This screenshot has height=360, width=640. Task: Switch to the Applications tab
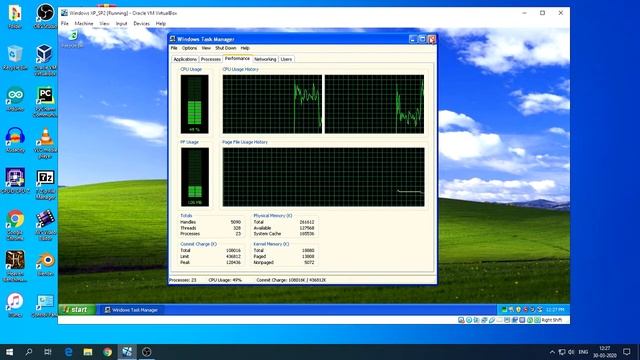(185, 59)
